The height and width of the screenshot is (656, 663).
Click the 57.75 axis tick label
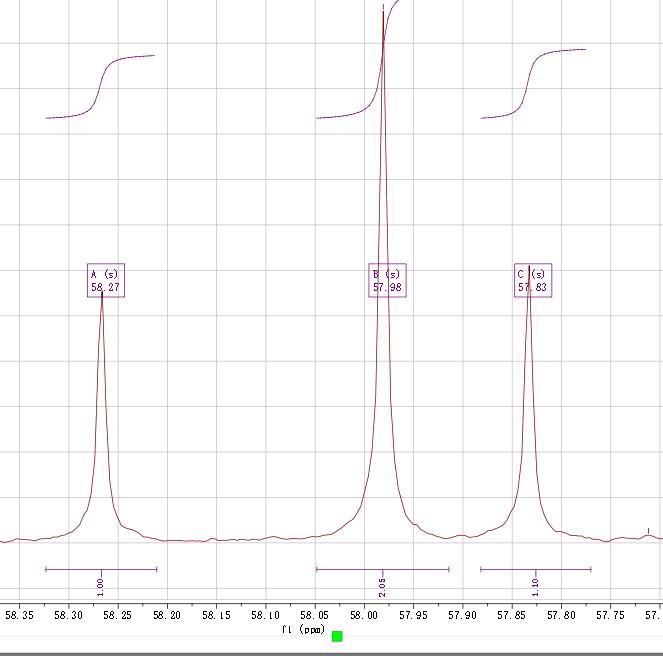pos(610,616)
